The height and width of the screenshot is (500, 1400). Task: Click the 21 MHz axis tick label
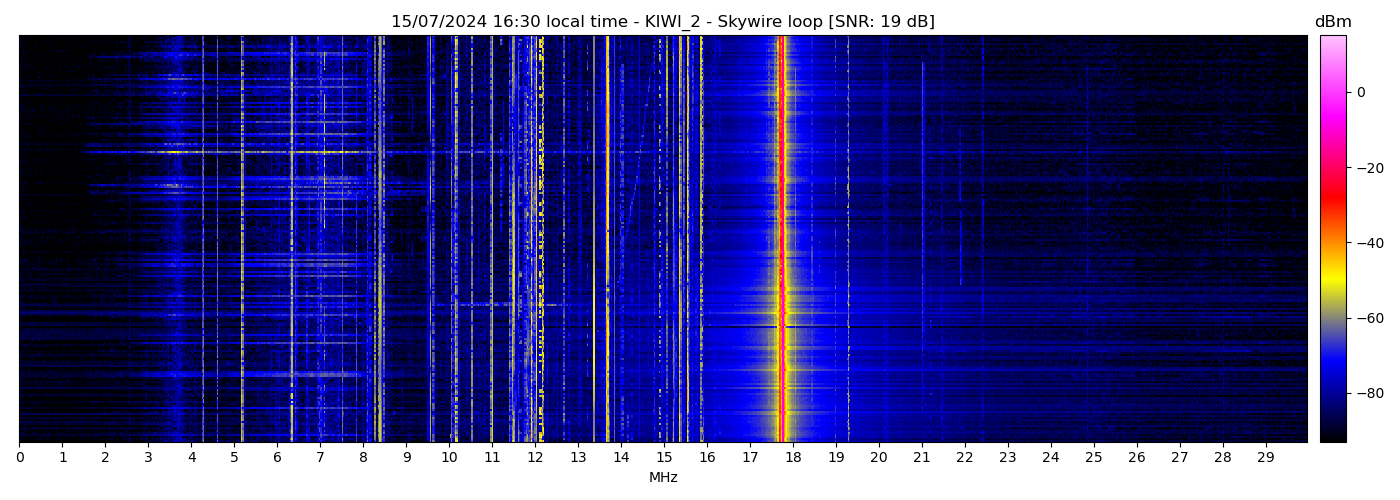coord(921,457)
